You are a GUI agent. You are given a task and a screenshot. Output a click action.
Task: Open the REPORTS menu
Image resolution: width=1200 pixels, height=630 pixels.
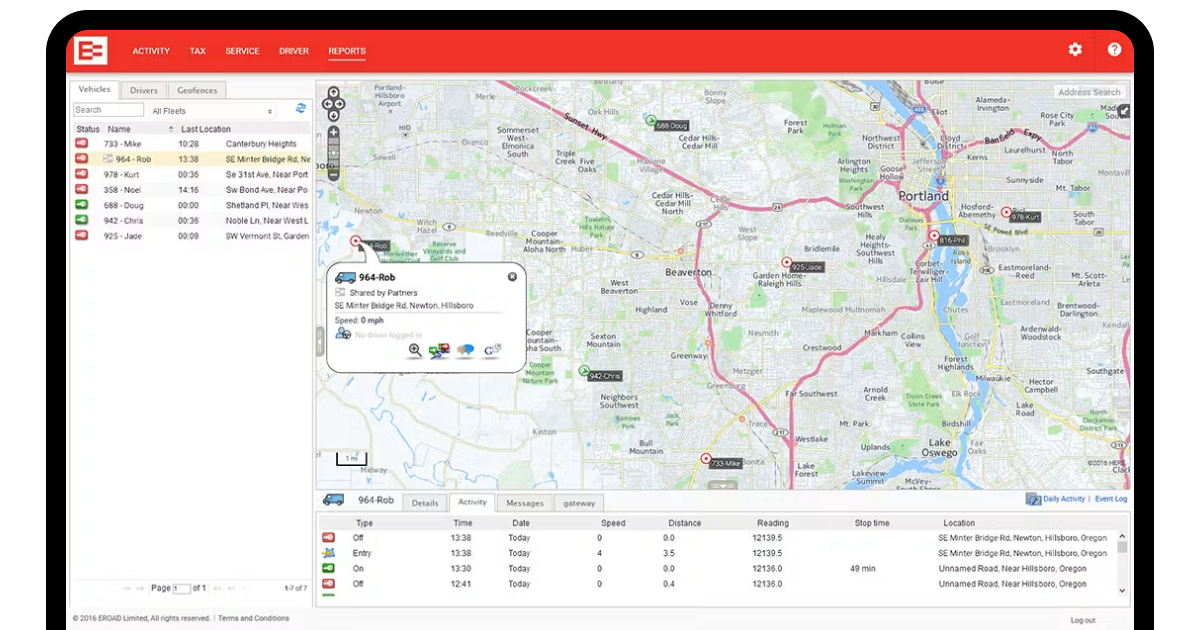(x=347, y=51)
